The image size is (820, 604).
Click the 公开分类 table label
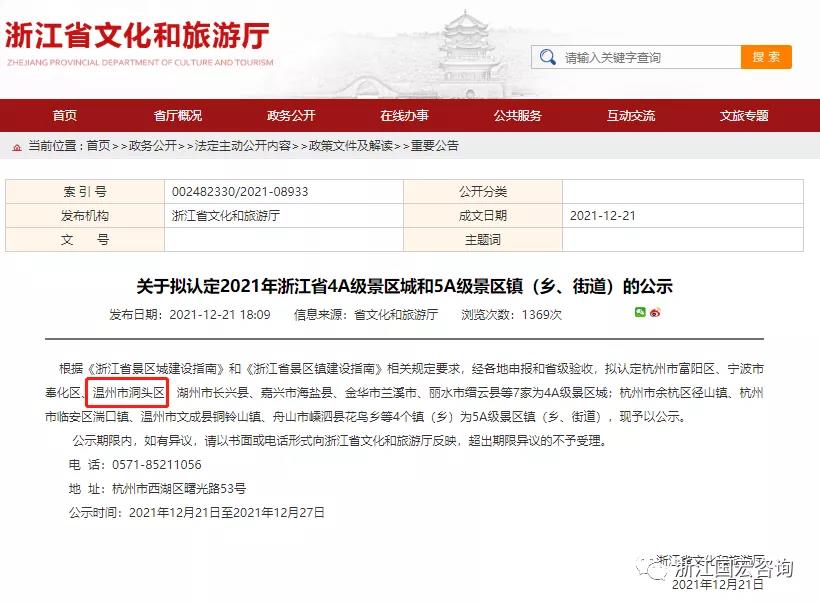(x=483, y=192)
